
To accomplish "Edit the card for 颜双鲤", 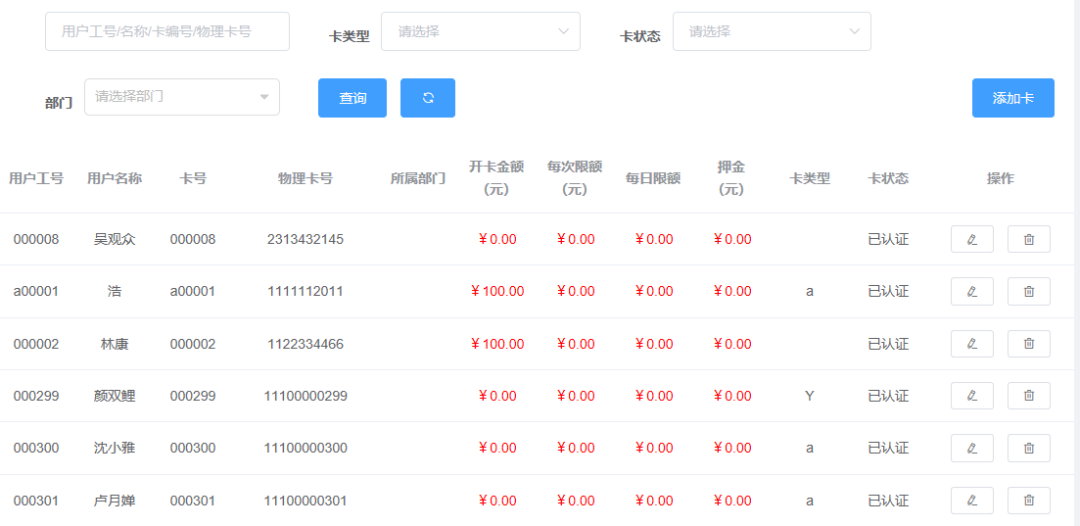I will pos(971,396).
